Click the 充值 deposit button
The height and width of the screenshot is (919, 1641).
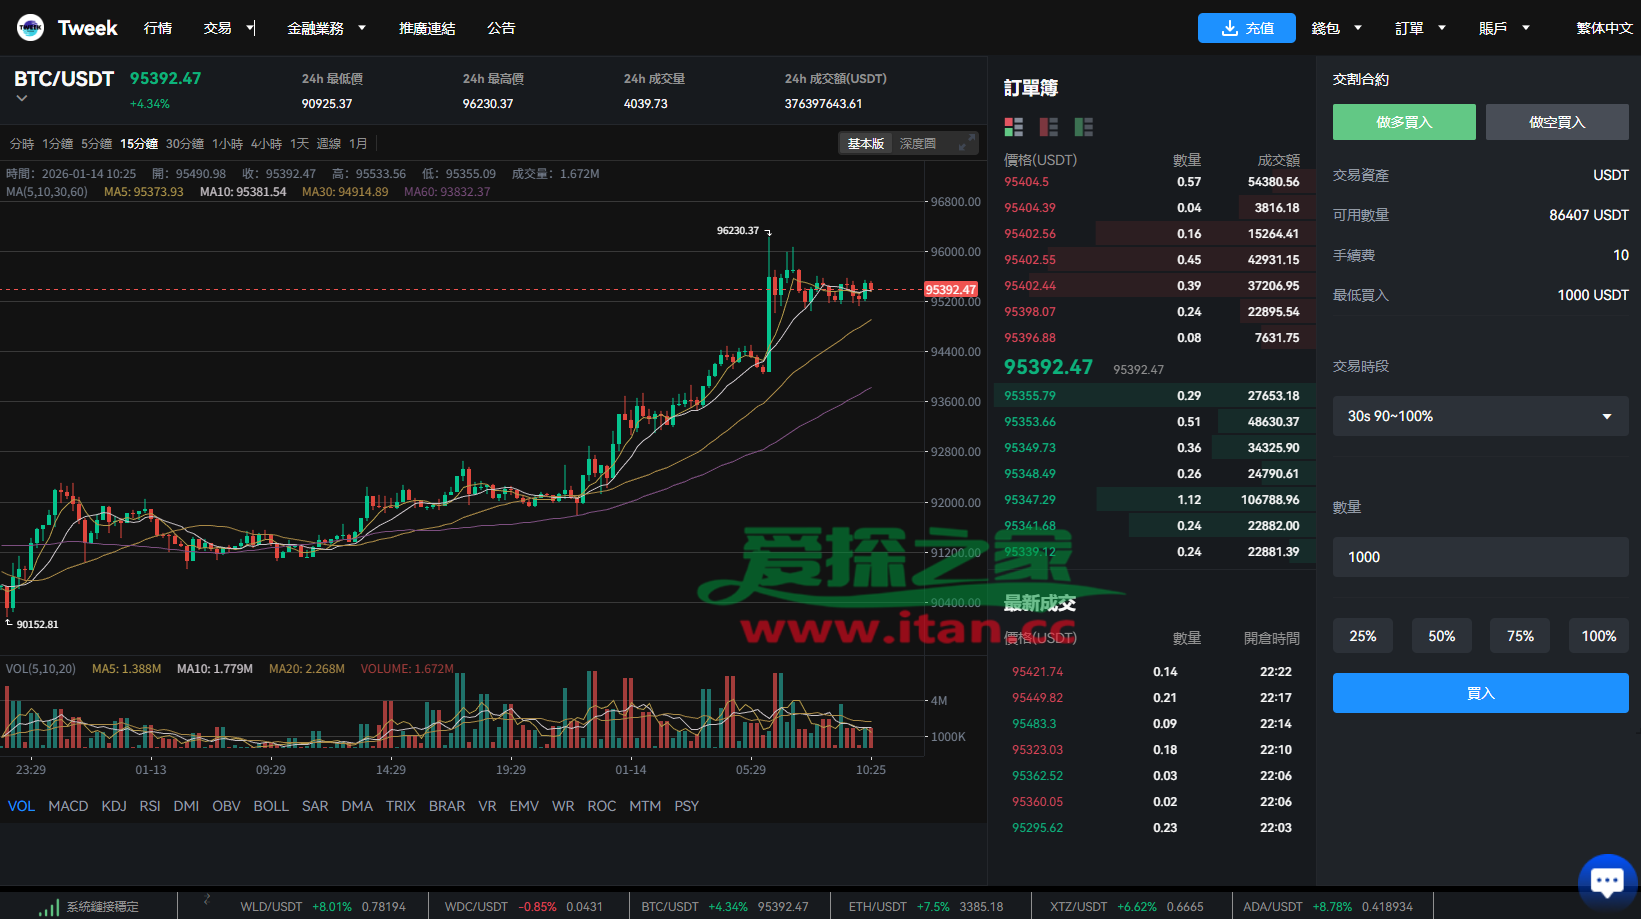(x=1246, y=28)
